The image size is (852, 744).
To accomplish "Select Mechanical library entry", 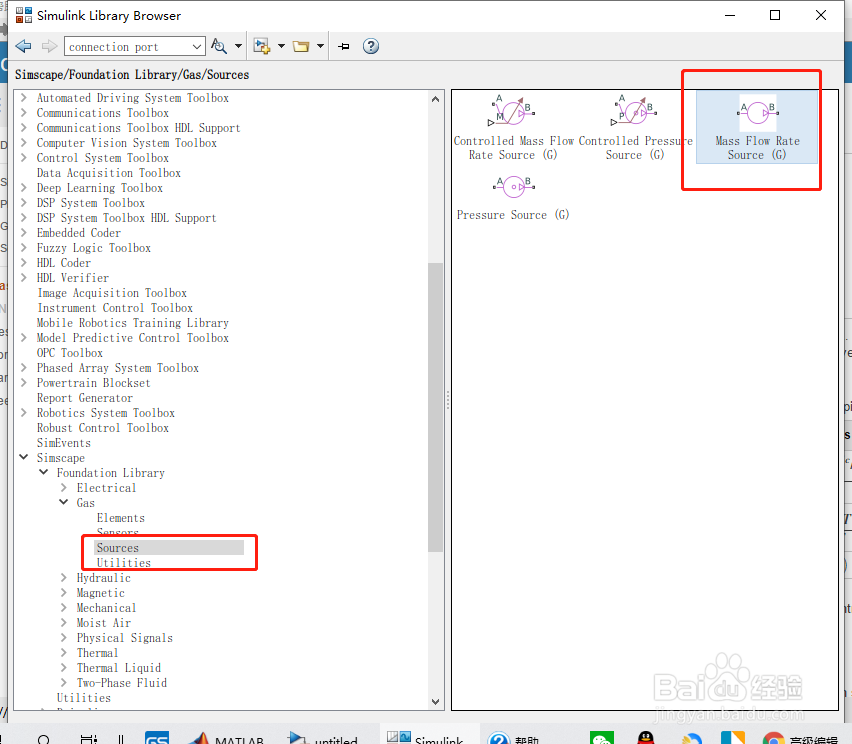I will (x=106, y=608).
